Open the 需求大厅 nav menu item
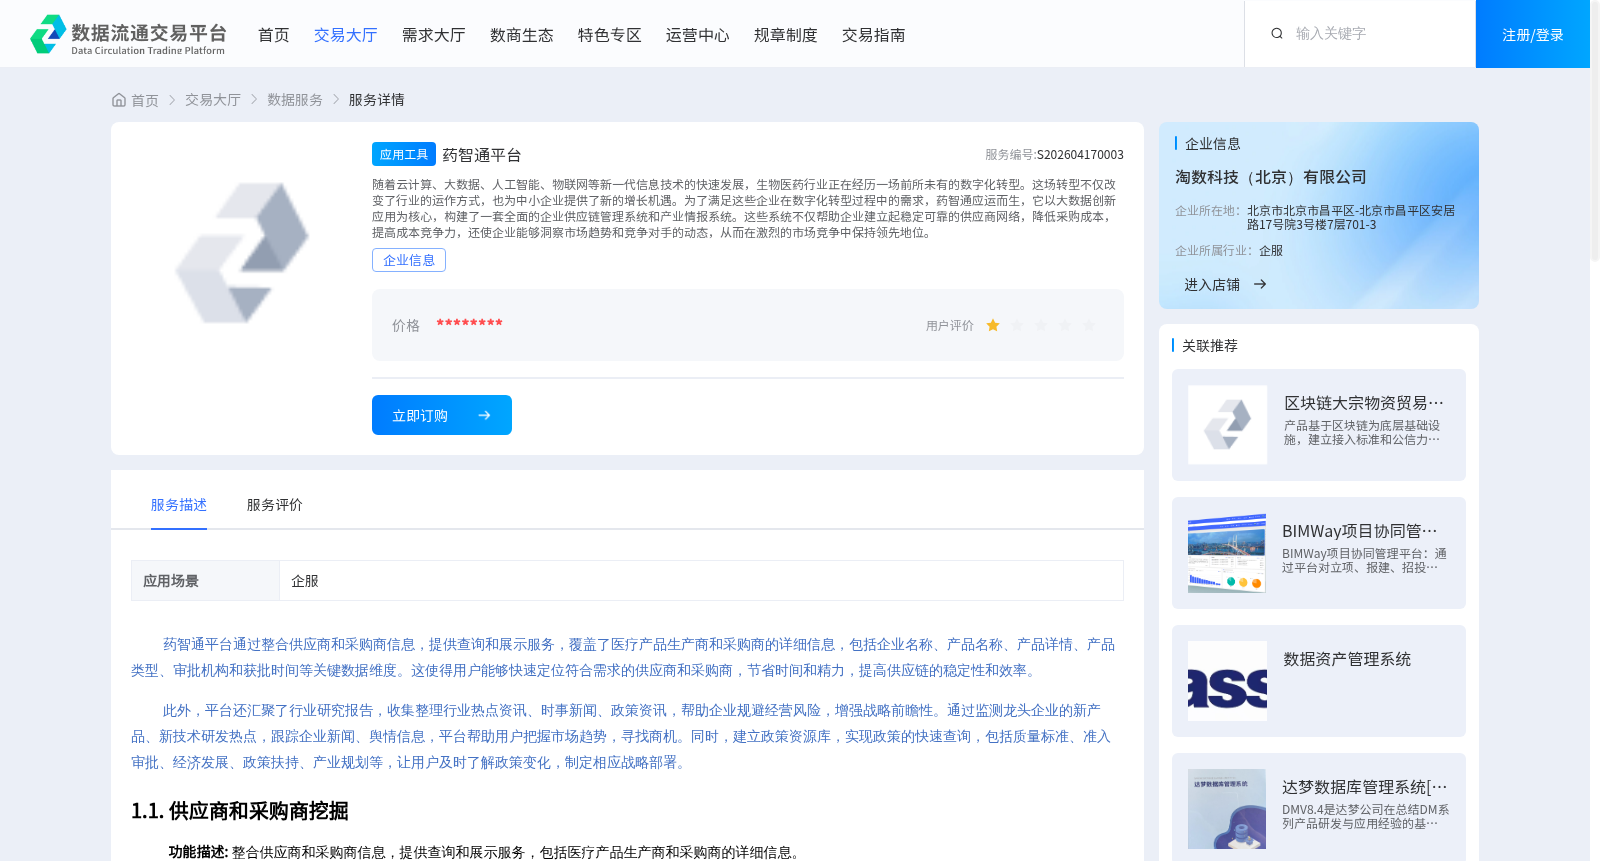The image size is (1600, 861). (x=434, y=35)
